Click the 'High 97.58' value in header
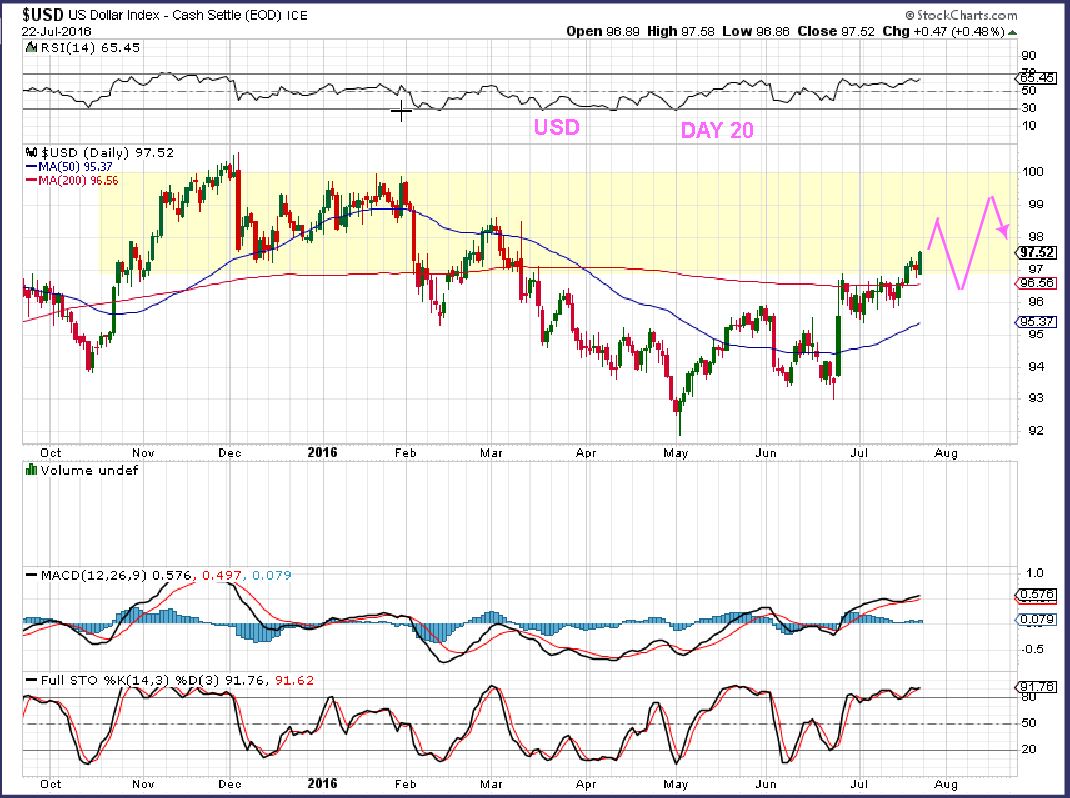Image resolution: width=1070 pixels, height=798 pixels. tap(680, 31)
